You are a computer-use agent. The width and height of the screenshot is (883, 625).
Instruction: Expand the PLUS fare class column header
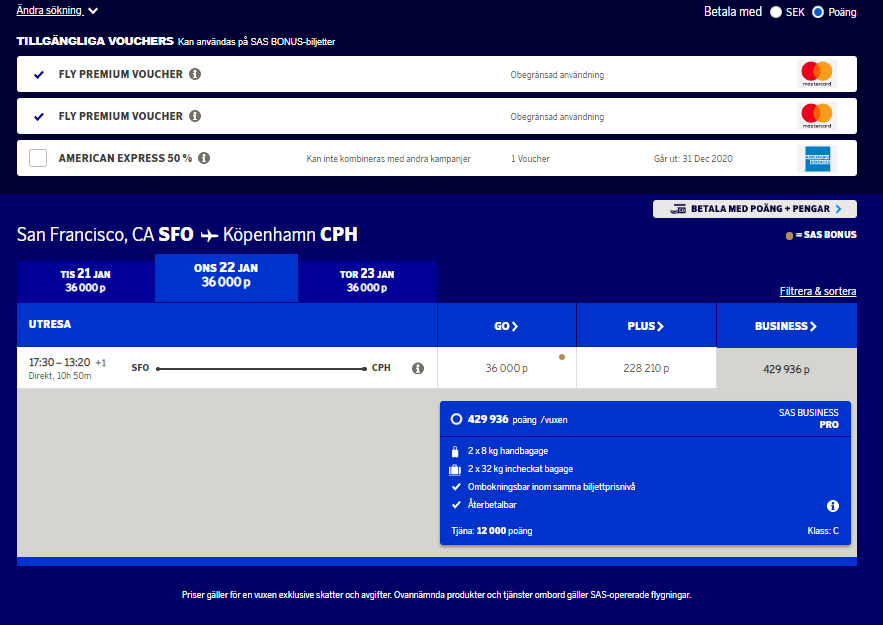coord(646,326)
